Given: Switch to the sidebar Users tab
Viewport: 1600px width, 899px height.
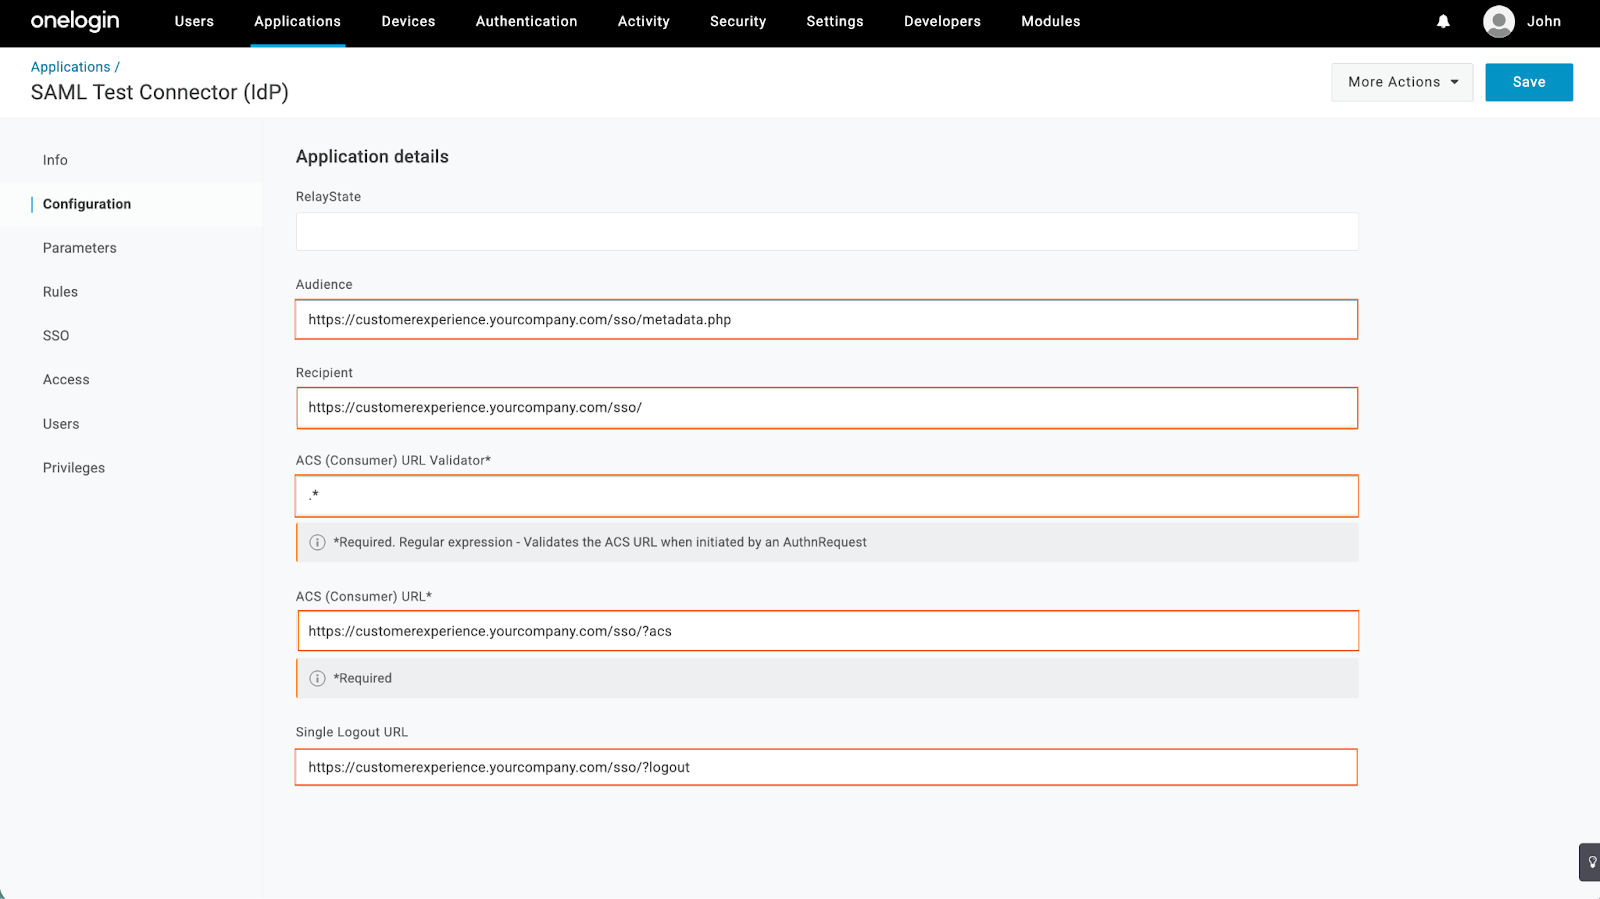Looking at the screenshot, I should [x=61, y=424].
